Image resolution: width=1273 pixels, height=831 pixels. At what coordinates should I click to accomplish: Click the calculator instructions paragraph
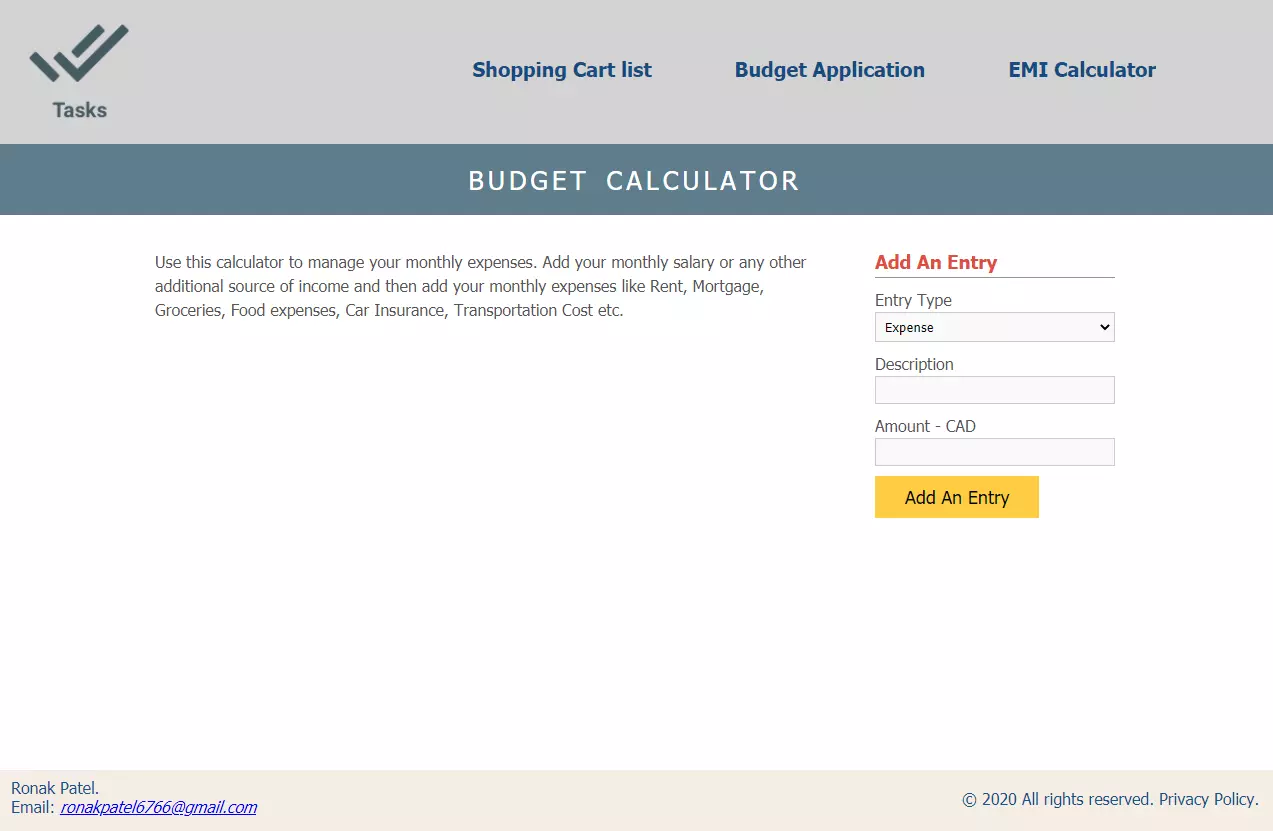(481, 286)
